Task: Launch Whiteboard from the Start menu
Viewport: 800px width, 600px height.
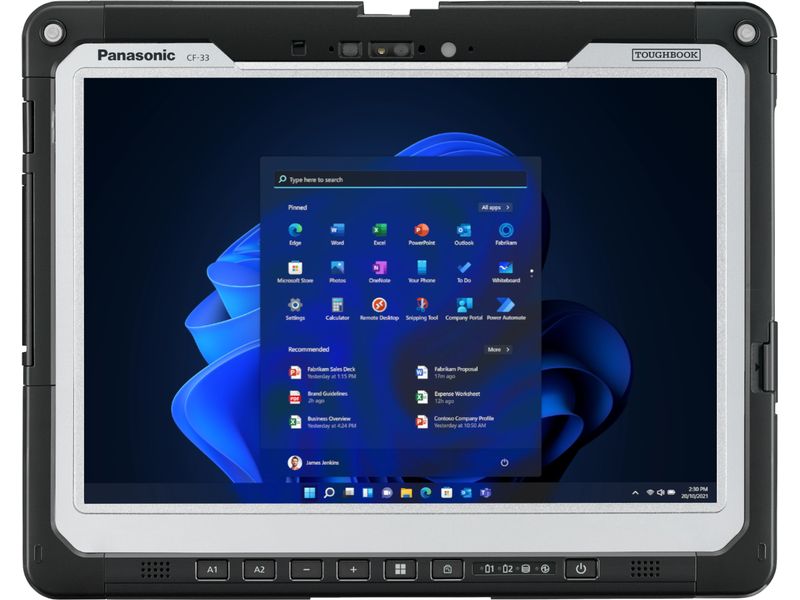Action: point(505,270)
